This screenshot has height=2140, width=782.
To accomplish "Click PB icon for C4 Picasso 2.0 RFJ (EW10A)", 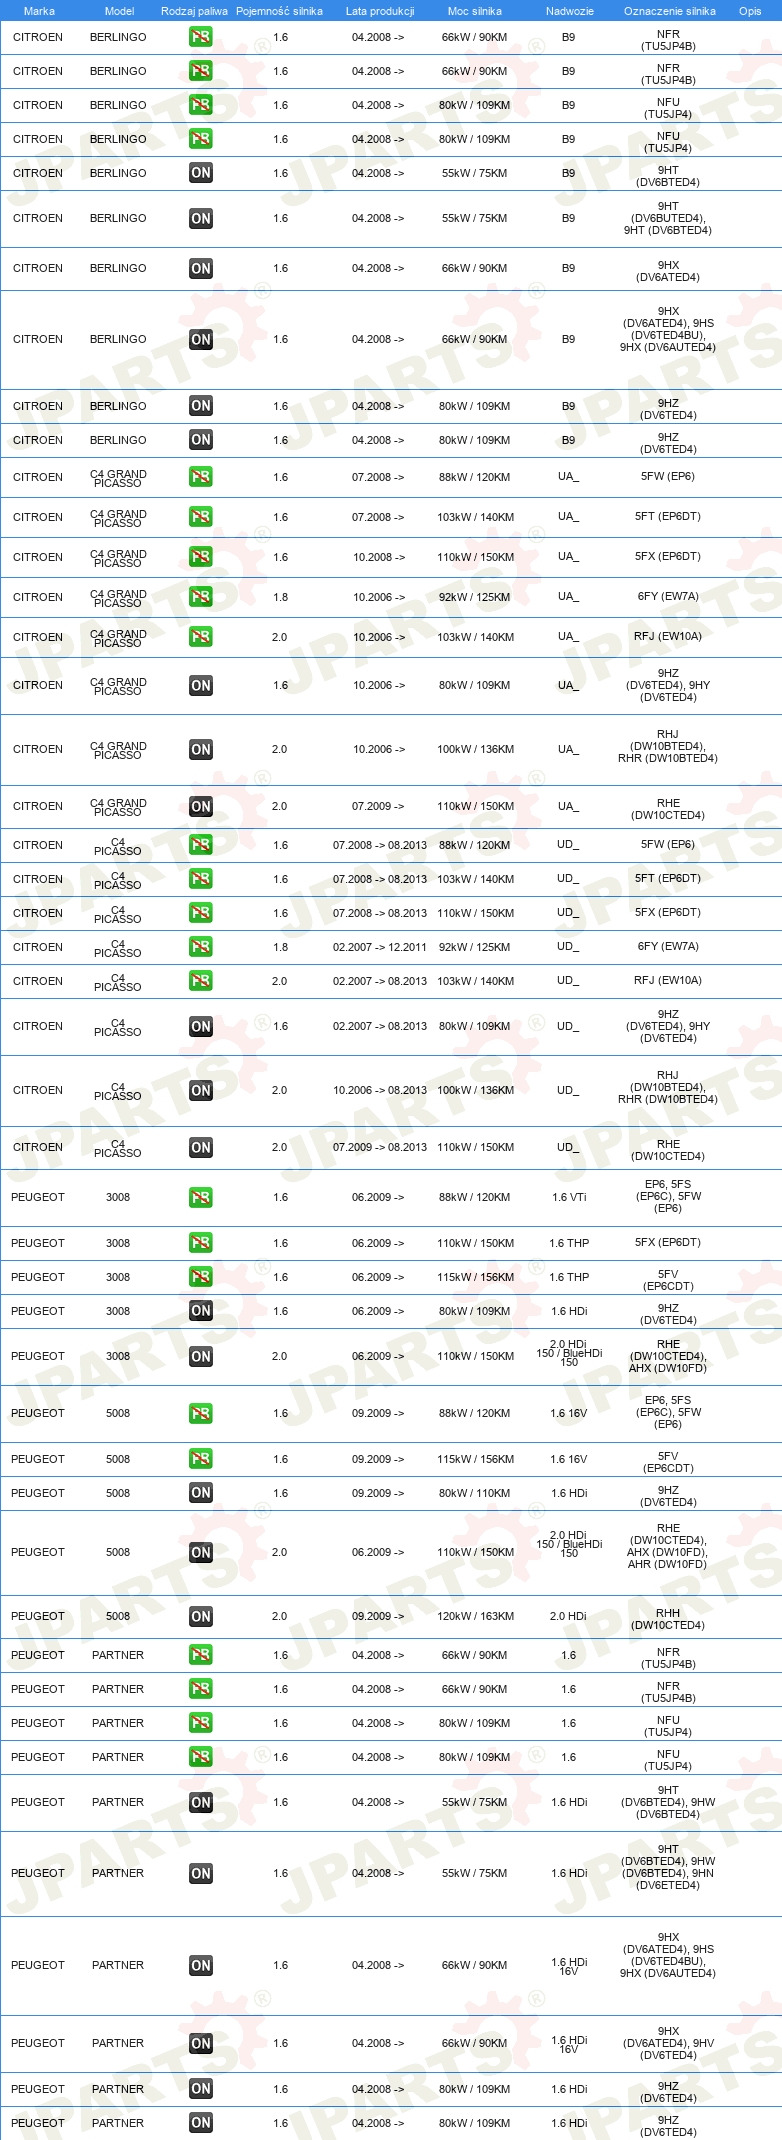I will click(x=201, y=981).
